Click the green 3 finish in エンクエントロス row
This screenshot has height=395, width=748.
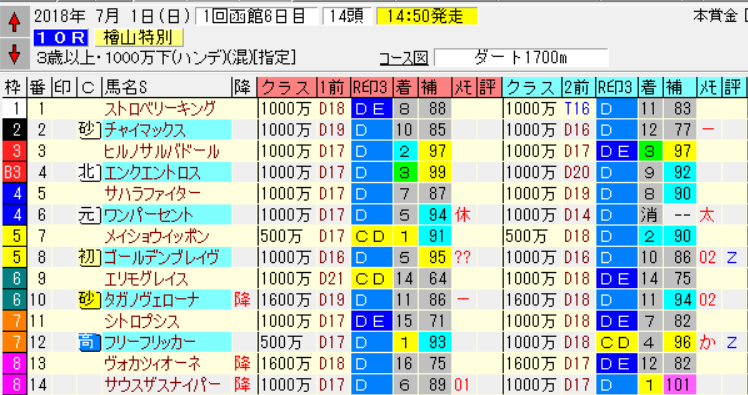click(x=405, y=172)
